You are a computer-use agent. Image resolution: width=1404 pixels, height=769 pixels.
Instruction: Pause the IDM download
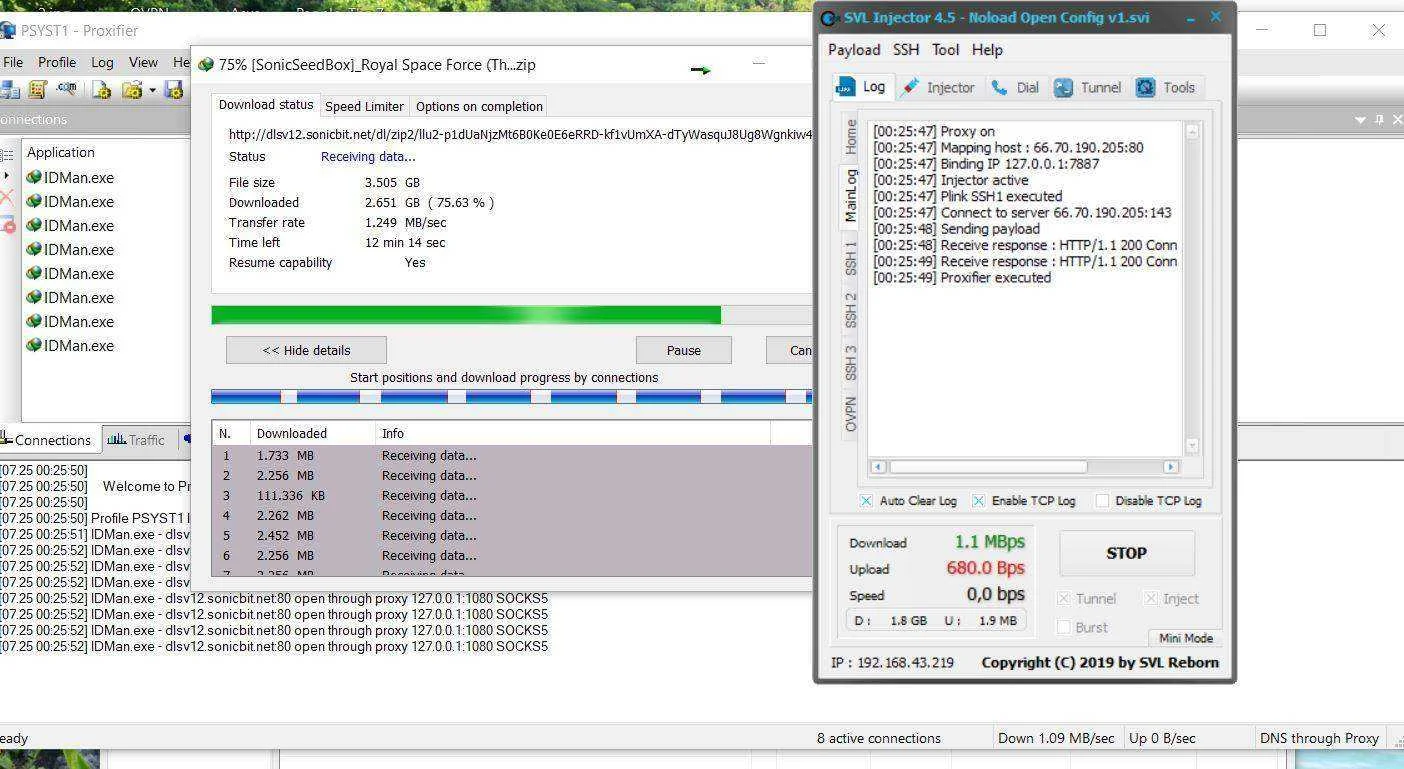(683, 350)
